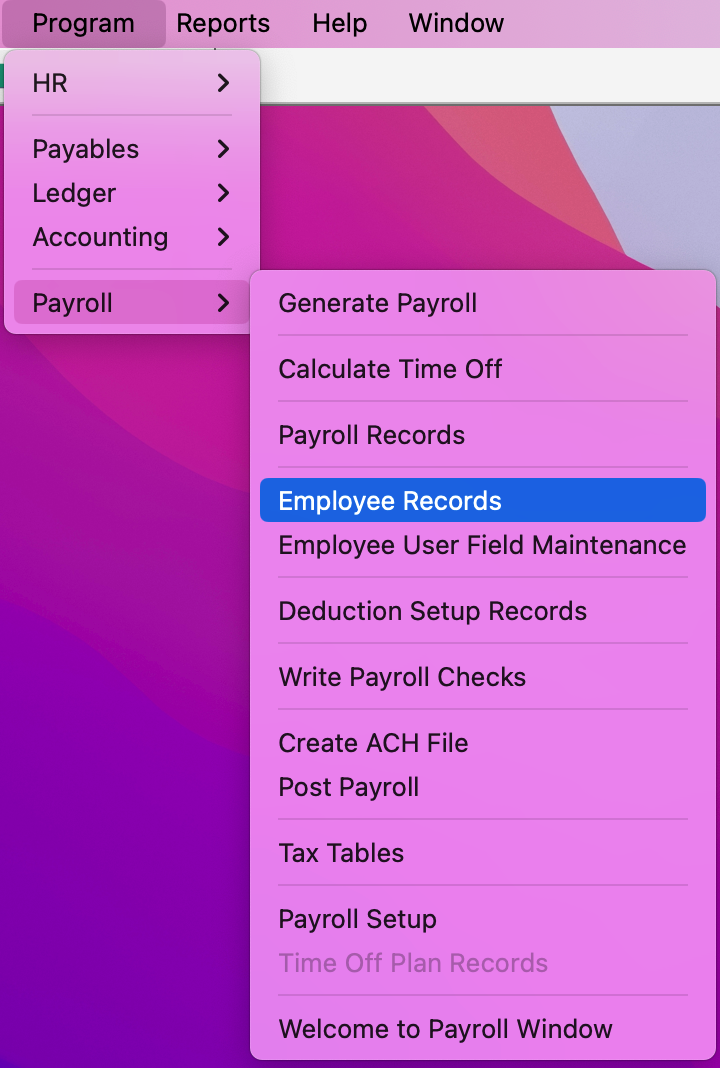This screenshot has height=1068, width=720.
Task: Expand the HR submenu
Action: click(132, 83)
